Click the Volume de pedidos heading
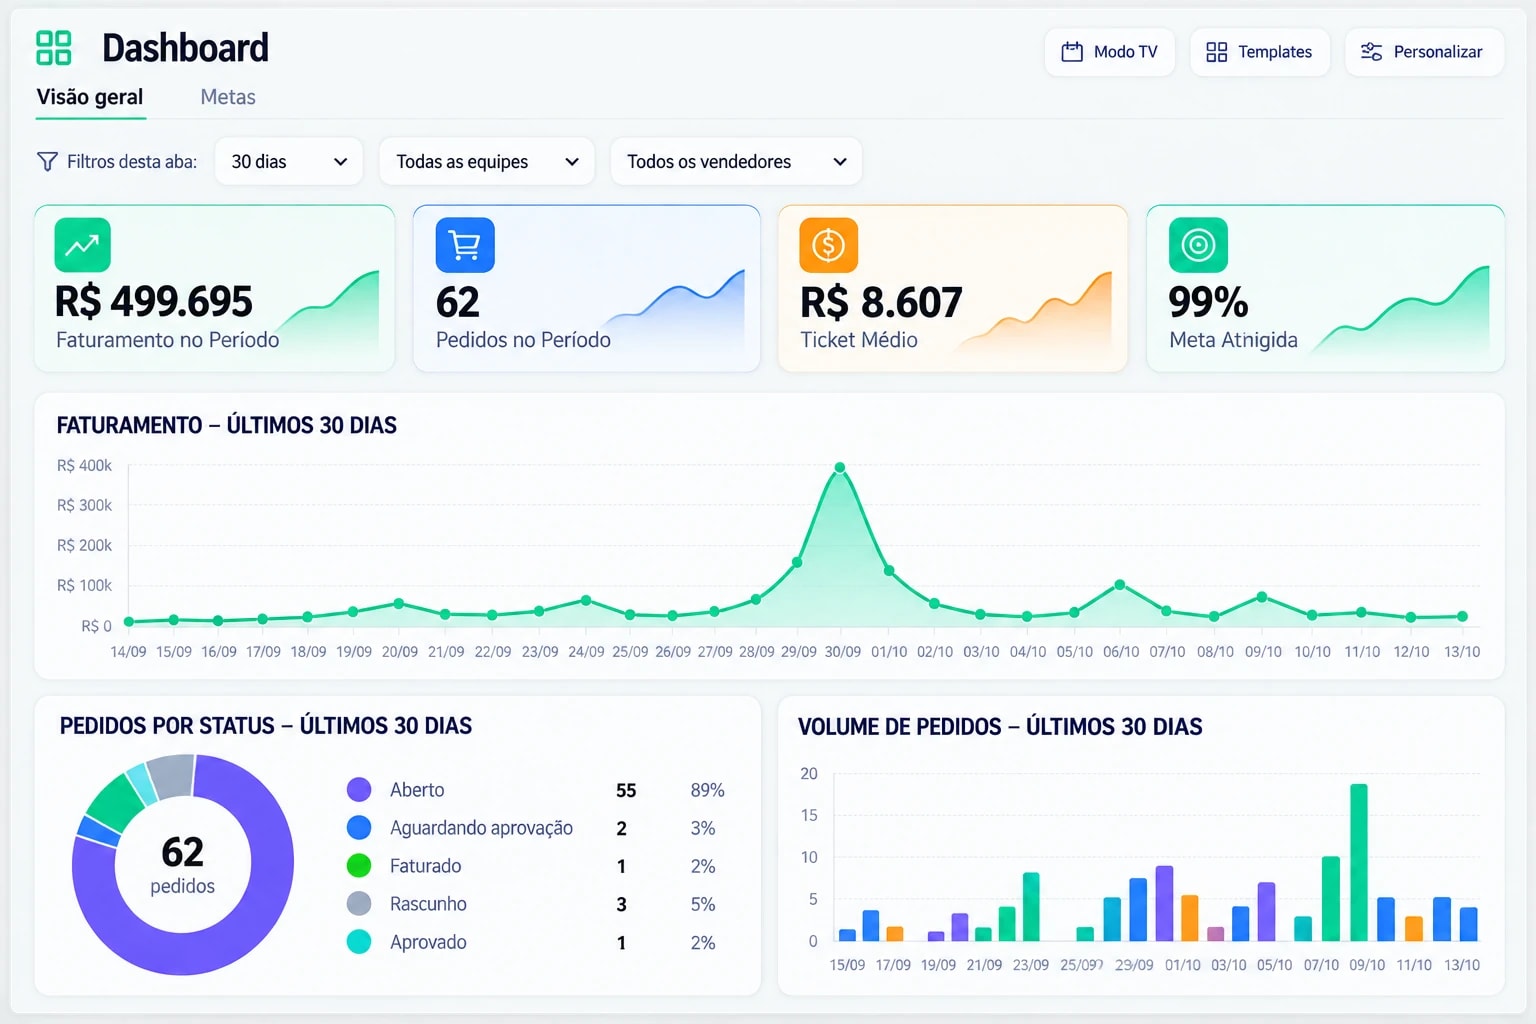The width and height of the screenshot is (1536, 1024). click(1000, 726)
